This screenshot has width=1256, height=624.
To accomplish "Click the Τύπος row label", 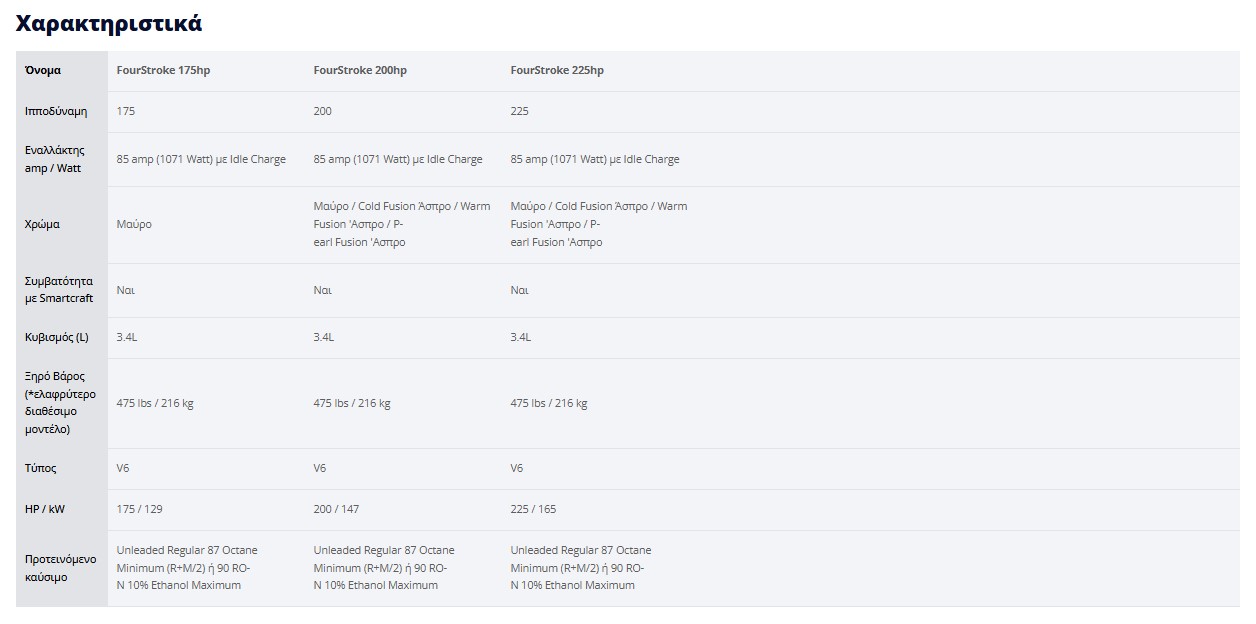I will (41, 469).
